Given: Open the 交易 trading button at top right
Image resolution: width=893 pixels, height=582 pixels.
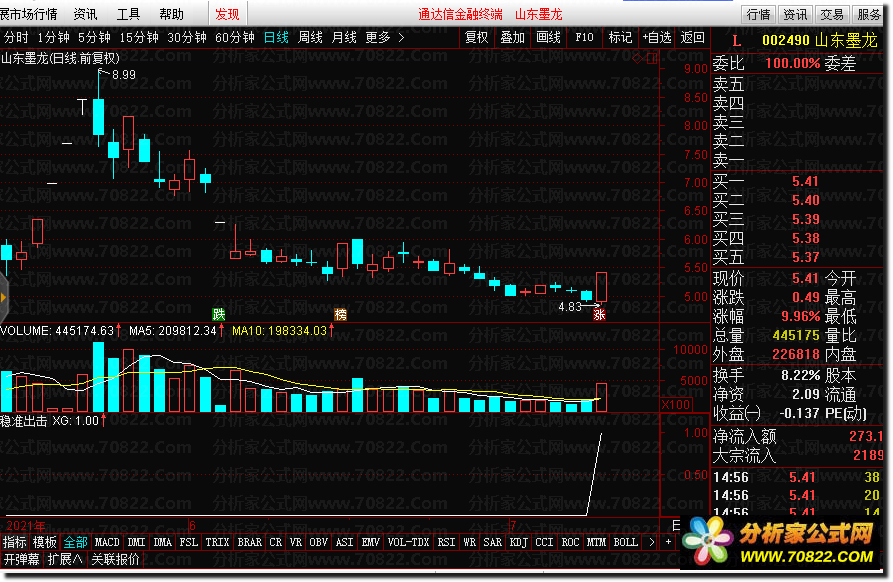Looking at the screenshot, I should pyautogui.click(x=831, y=14).
